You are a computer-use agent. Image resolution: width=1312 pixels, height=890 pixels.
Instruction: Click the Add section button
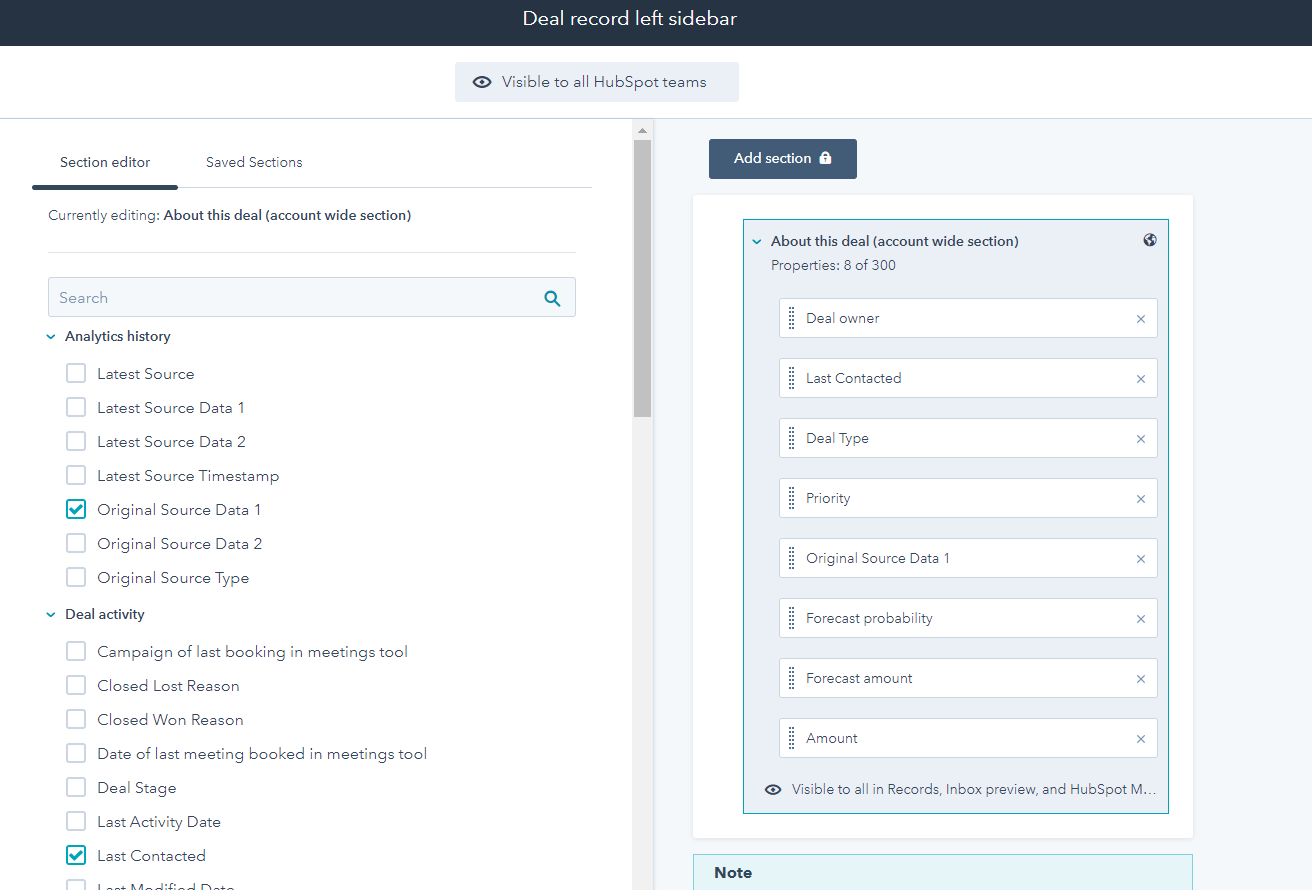pyautogui.click(x=783, y=159)
